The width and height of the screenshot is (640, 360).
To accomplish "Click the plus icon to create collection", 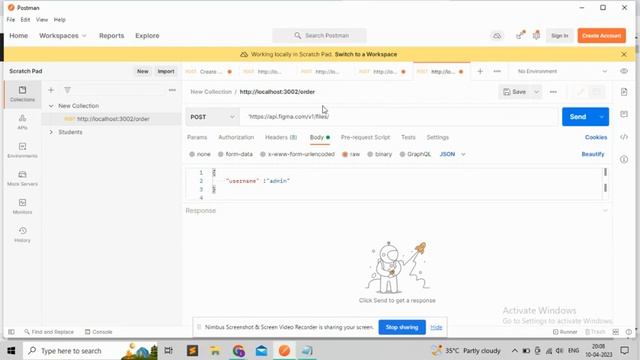I will (51, 90).
